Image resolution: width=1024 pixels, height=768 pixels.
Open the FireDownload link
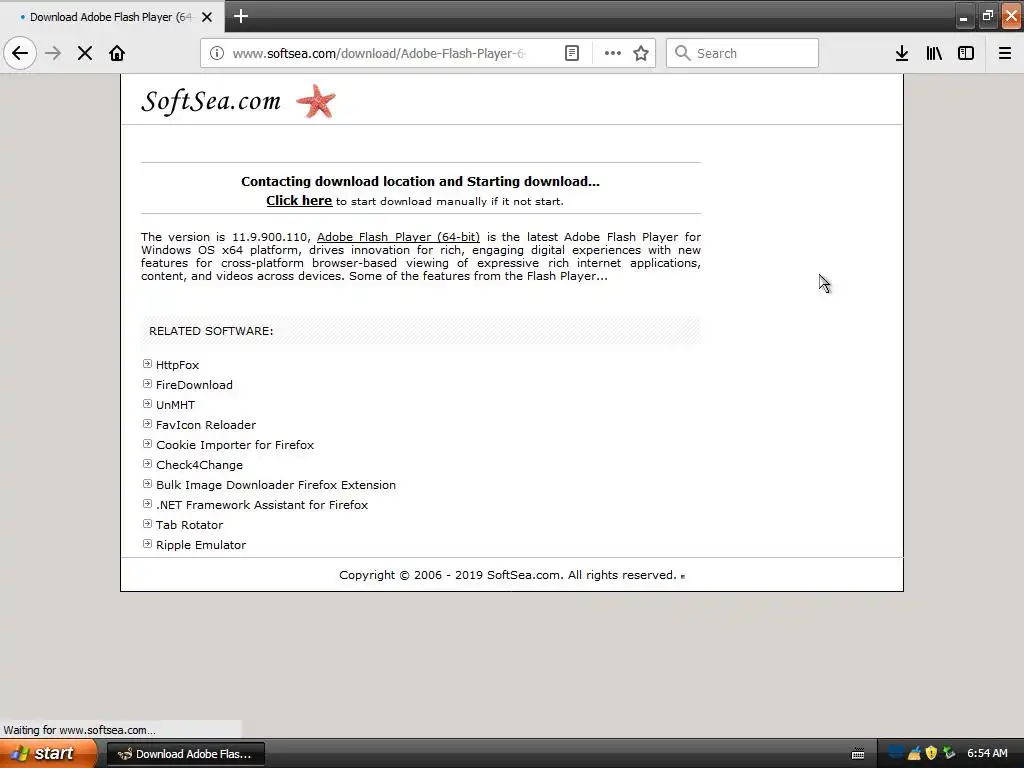pyautogui.click(x=194, y=385)
